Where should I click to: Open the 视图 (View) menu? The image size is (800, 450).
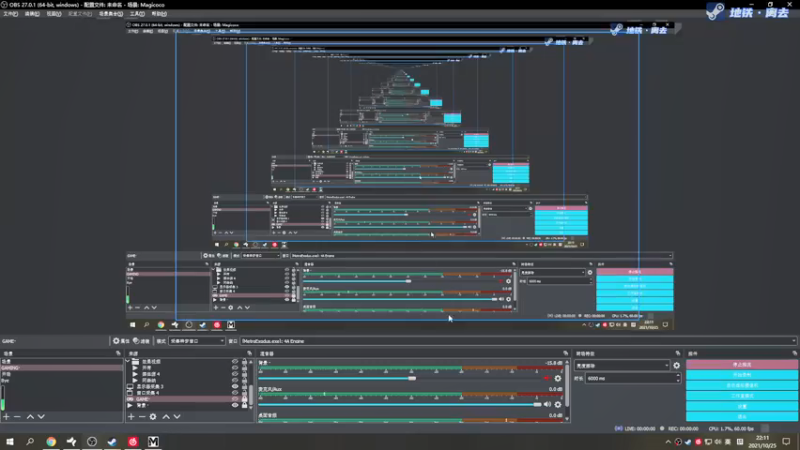coord(54,14)
